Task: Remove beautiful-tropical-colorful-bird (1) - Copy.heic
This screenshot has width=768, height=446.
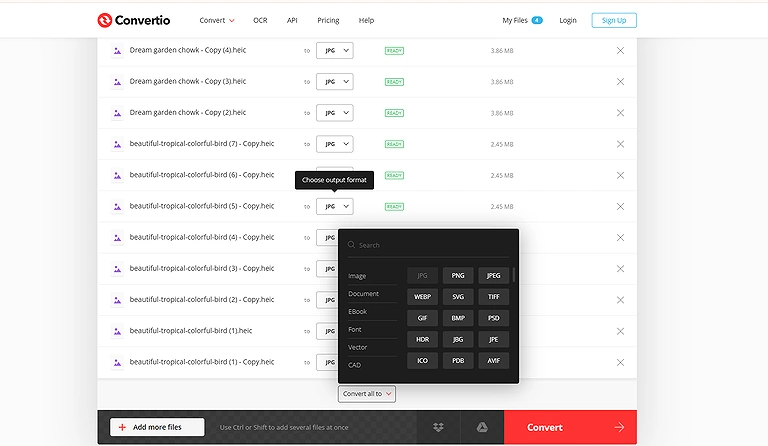Action: click(620, 362)
